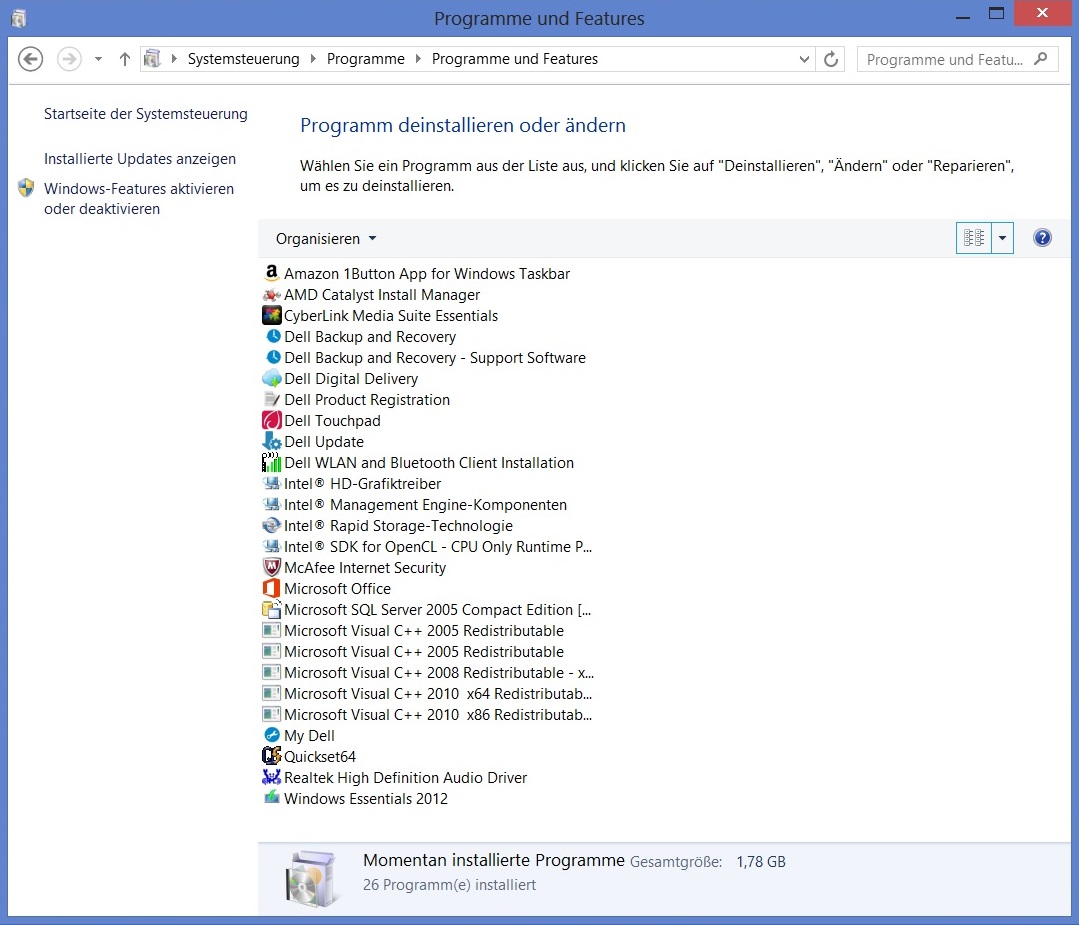Image resolution: width=1079 pixels, height=925 pixels.
Task: Open Windows-Features aktivieren oder deaktivieren link
Action: 139,198
